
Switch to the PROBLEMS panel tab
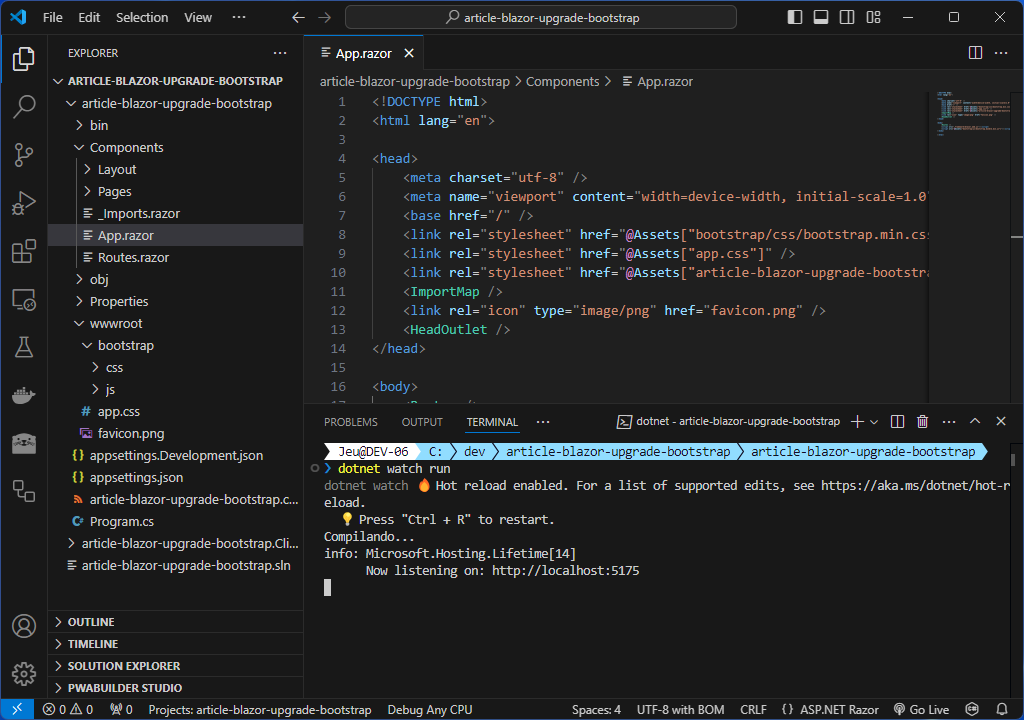(x=351, y=422)
